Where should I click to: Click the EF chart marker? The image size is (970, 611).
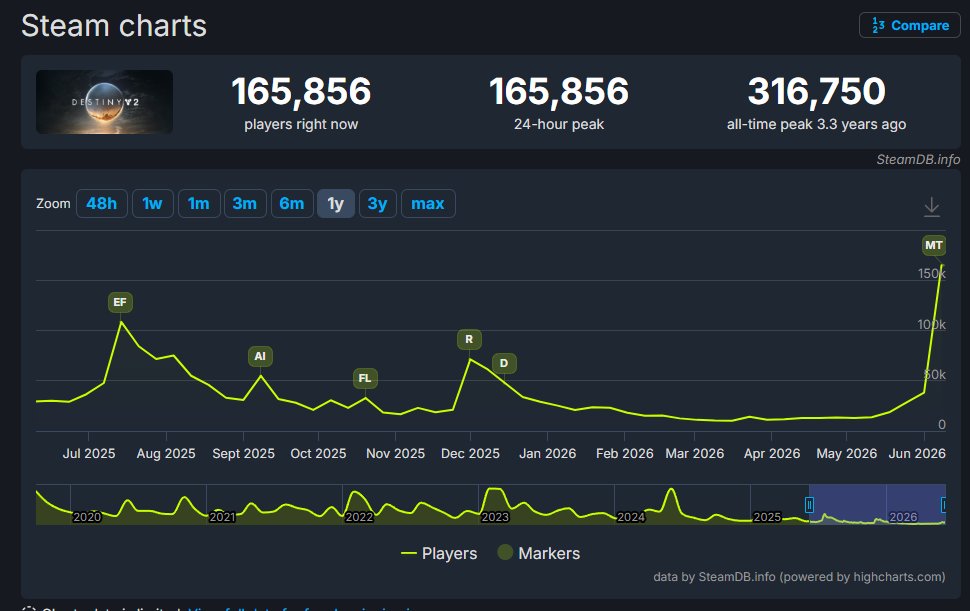tap(120, 302)
